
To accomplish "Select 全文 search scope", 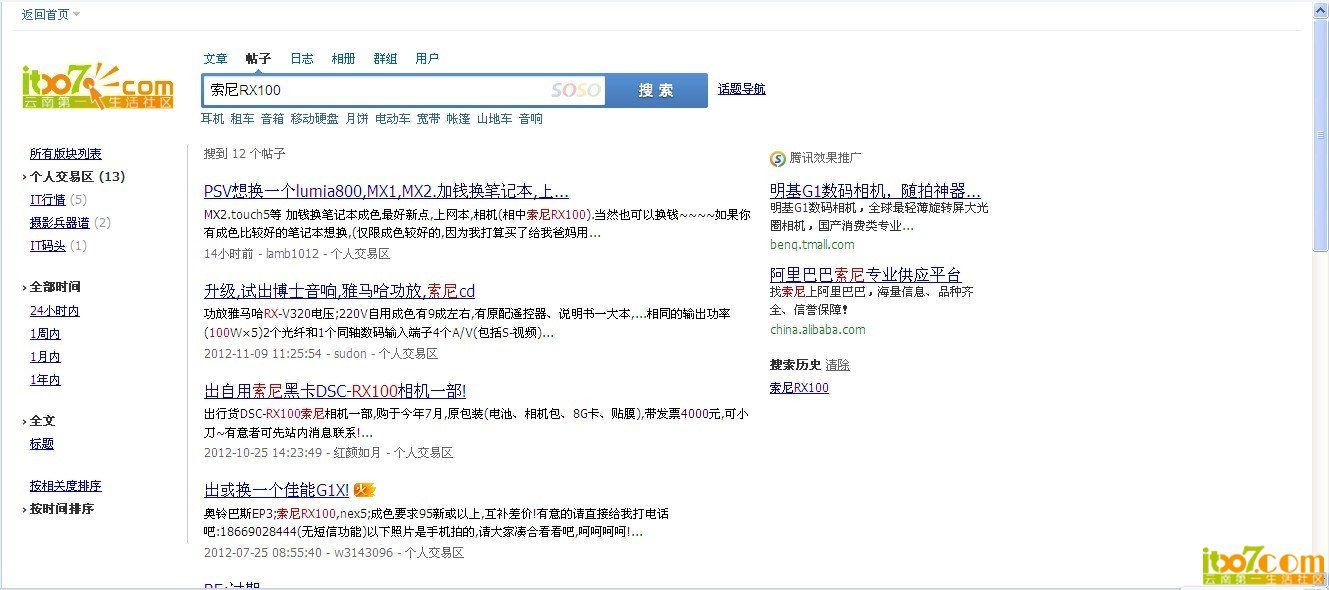I will 42,421.
